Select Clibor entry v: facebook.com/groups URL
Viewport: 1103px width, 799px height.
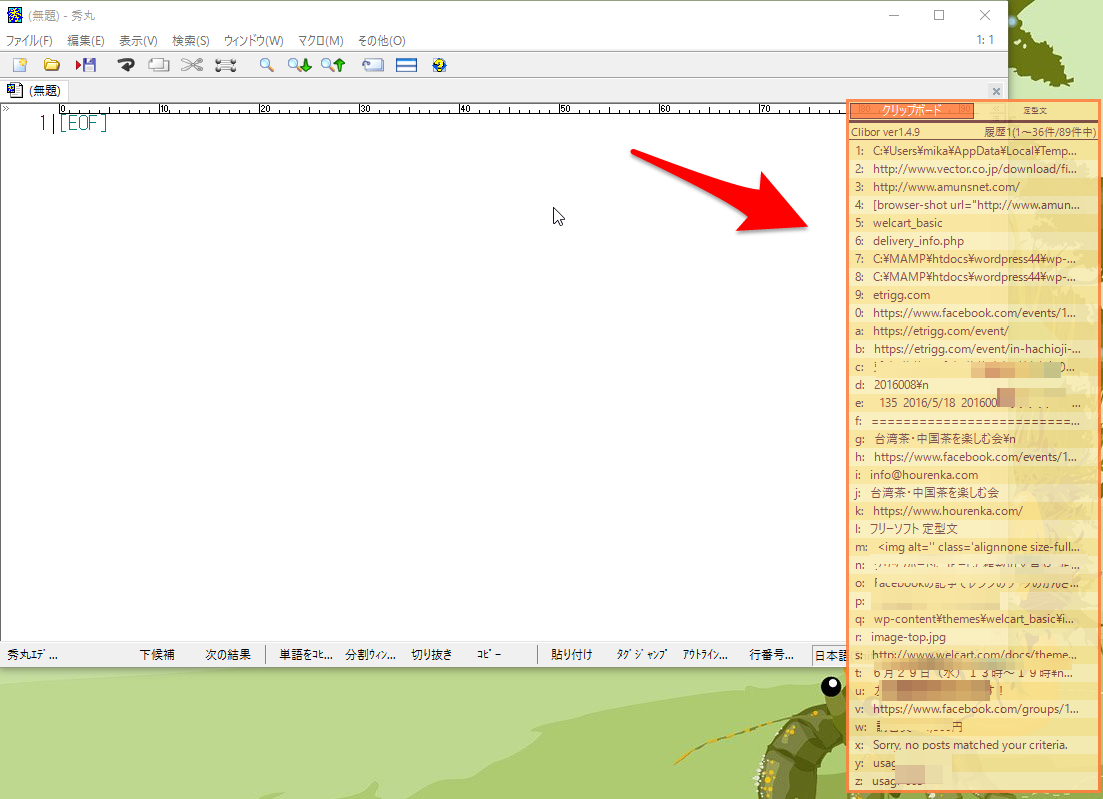pyautogui.click(x=973, y=710)
